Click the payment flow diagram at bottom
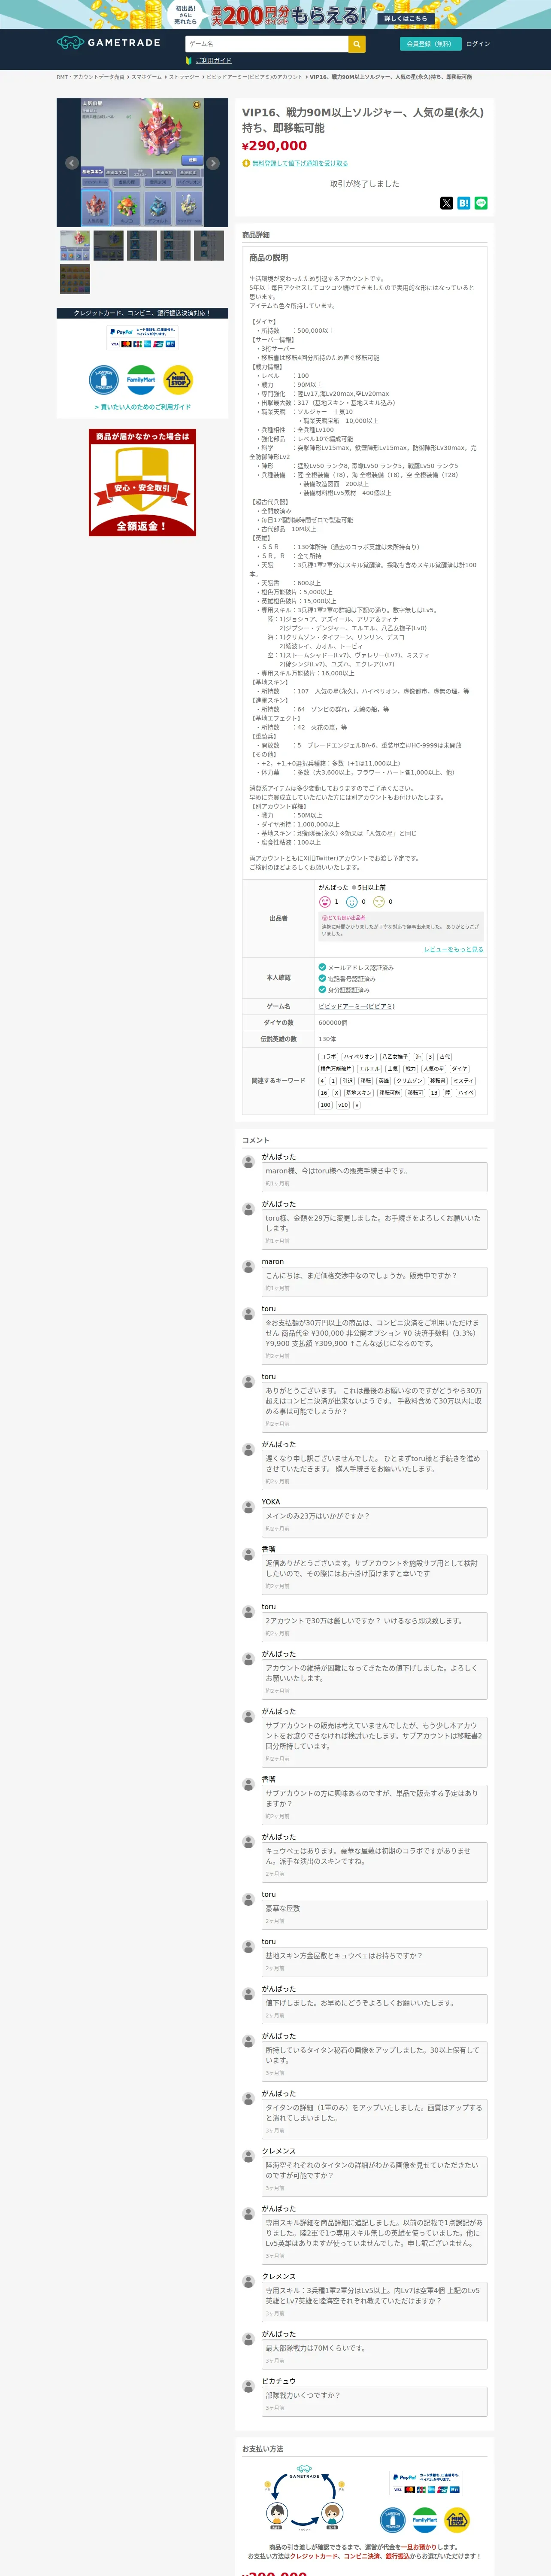This screenshot has width=551, height=2576. click(x=304, y=2498)
